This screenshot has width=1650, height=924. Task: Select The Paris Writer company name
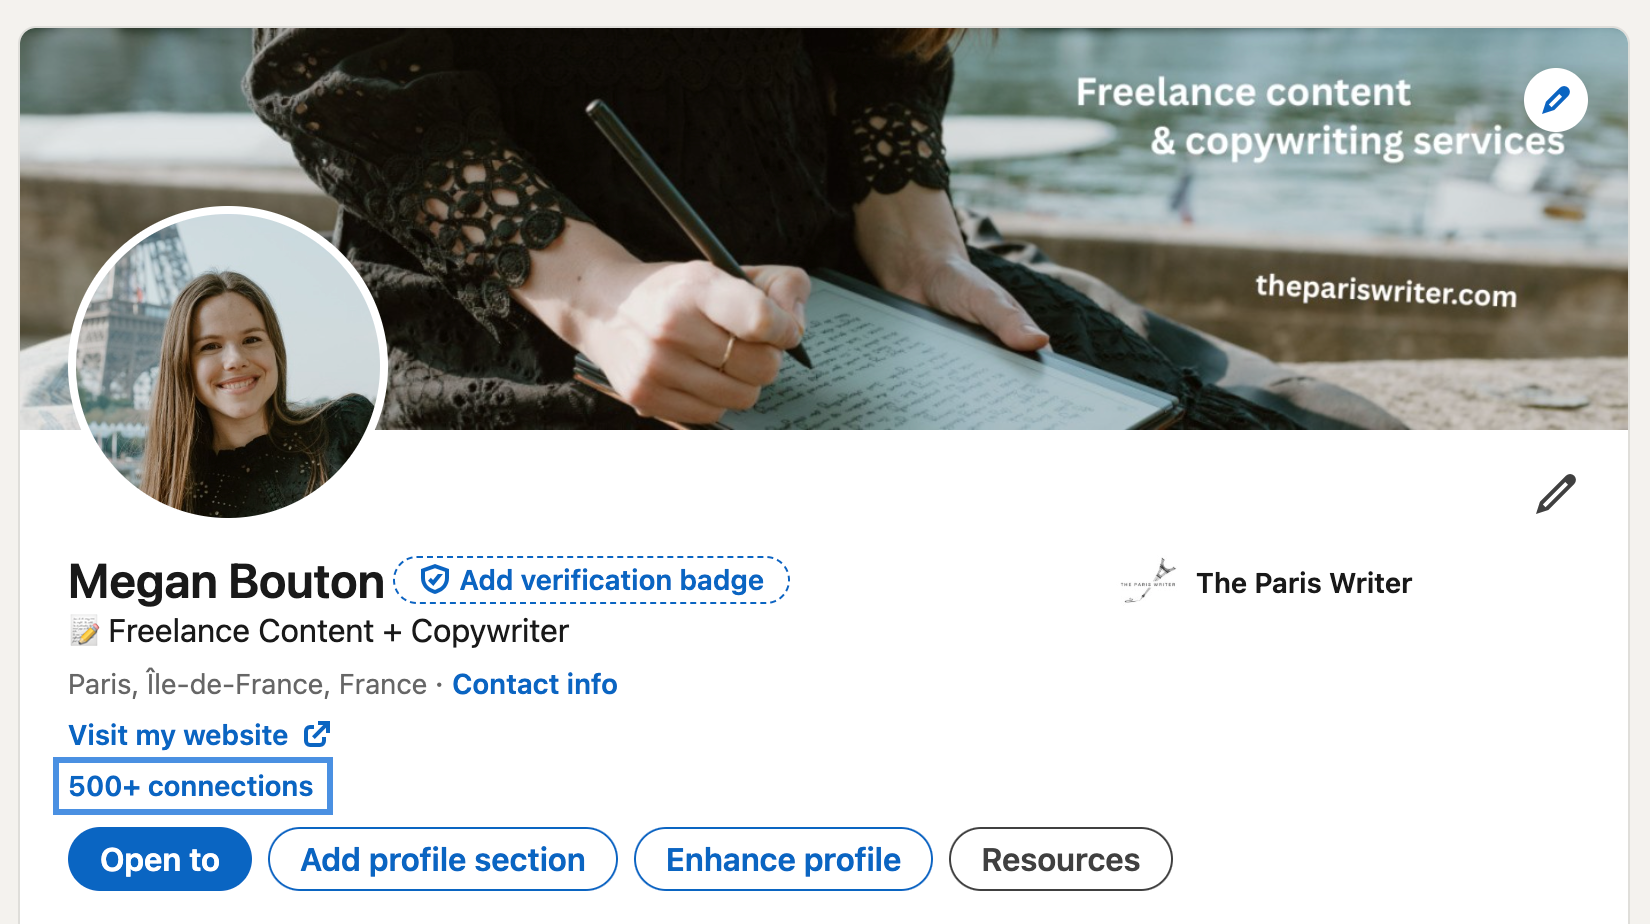(1304, 583)
